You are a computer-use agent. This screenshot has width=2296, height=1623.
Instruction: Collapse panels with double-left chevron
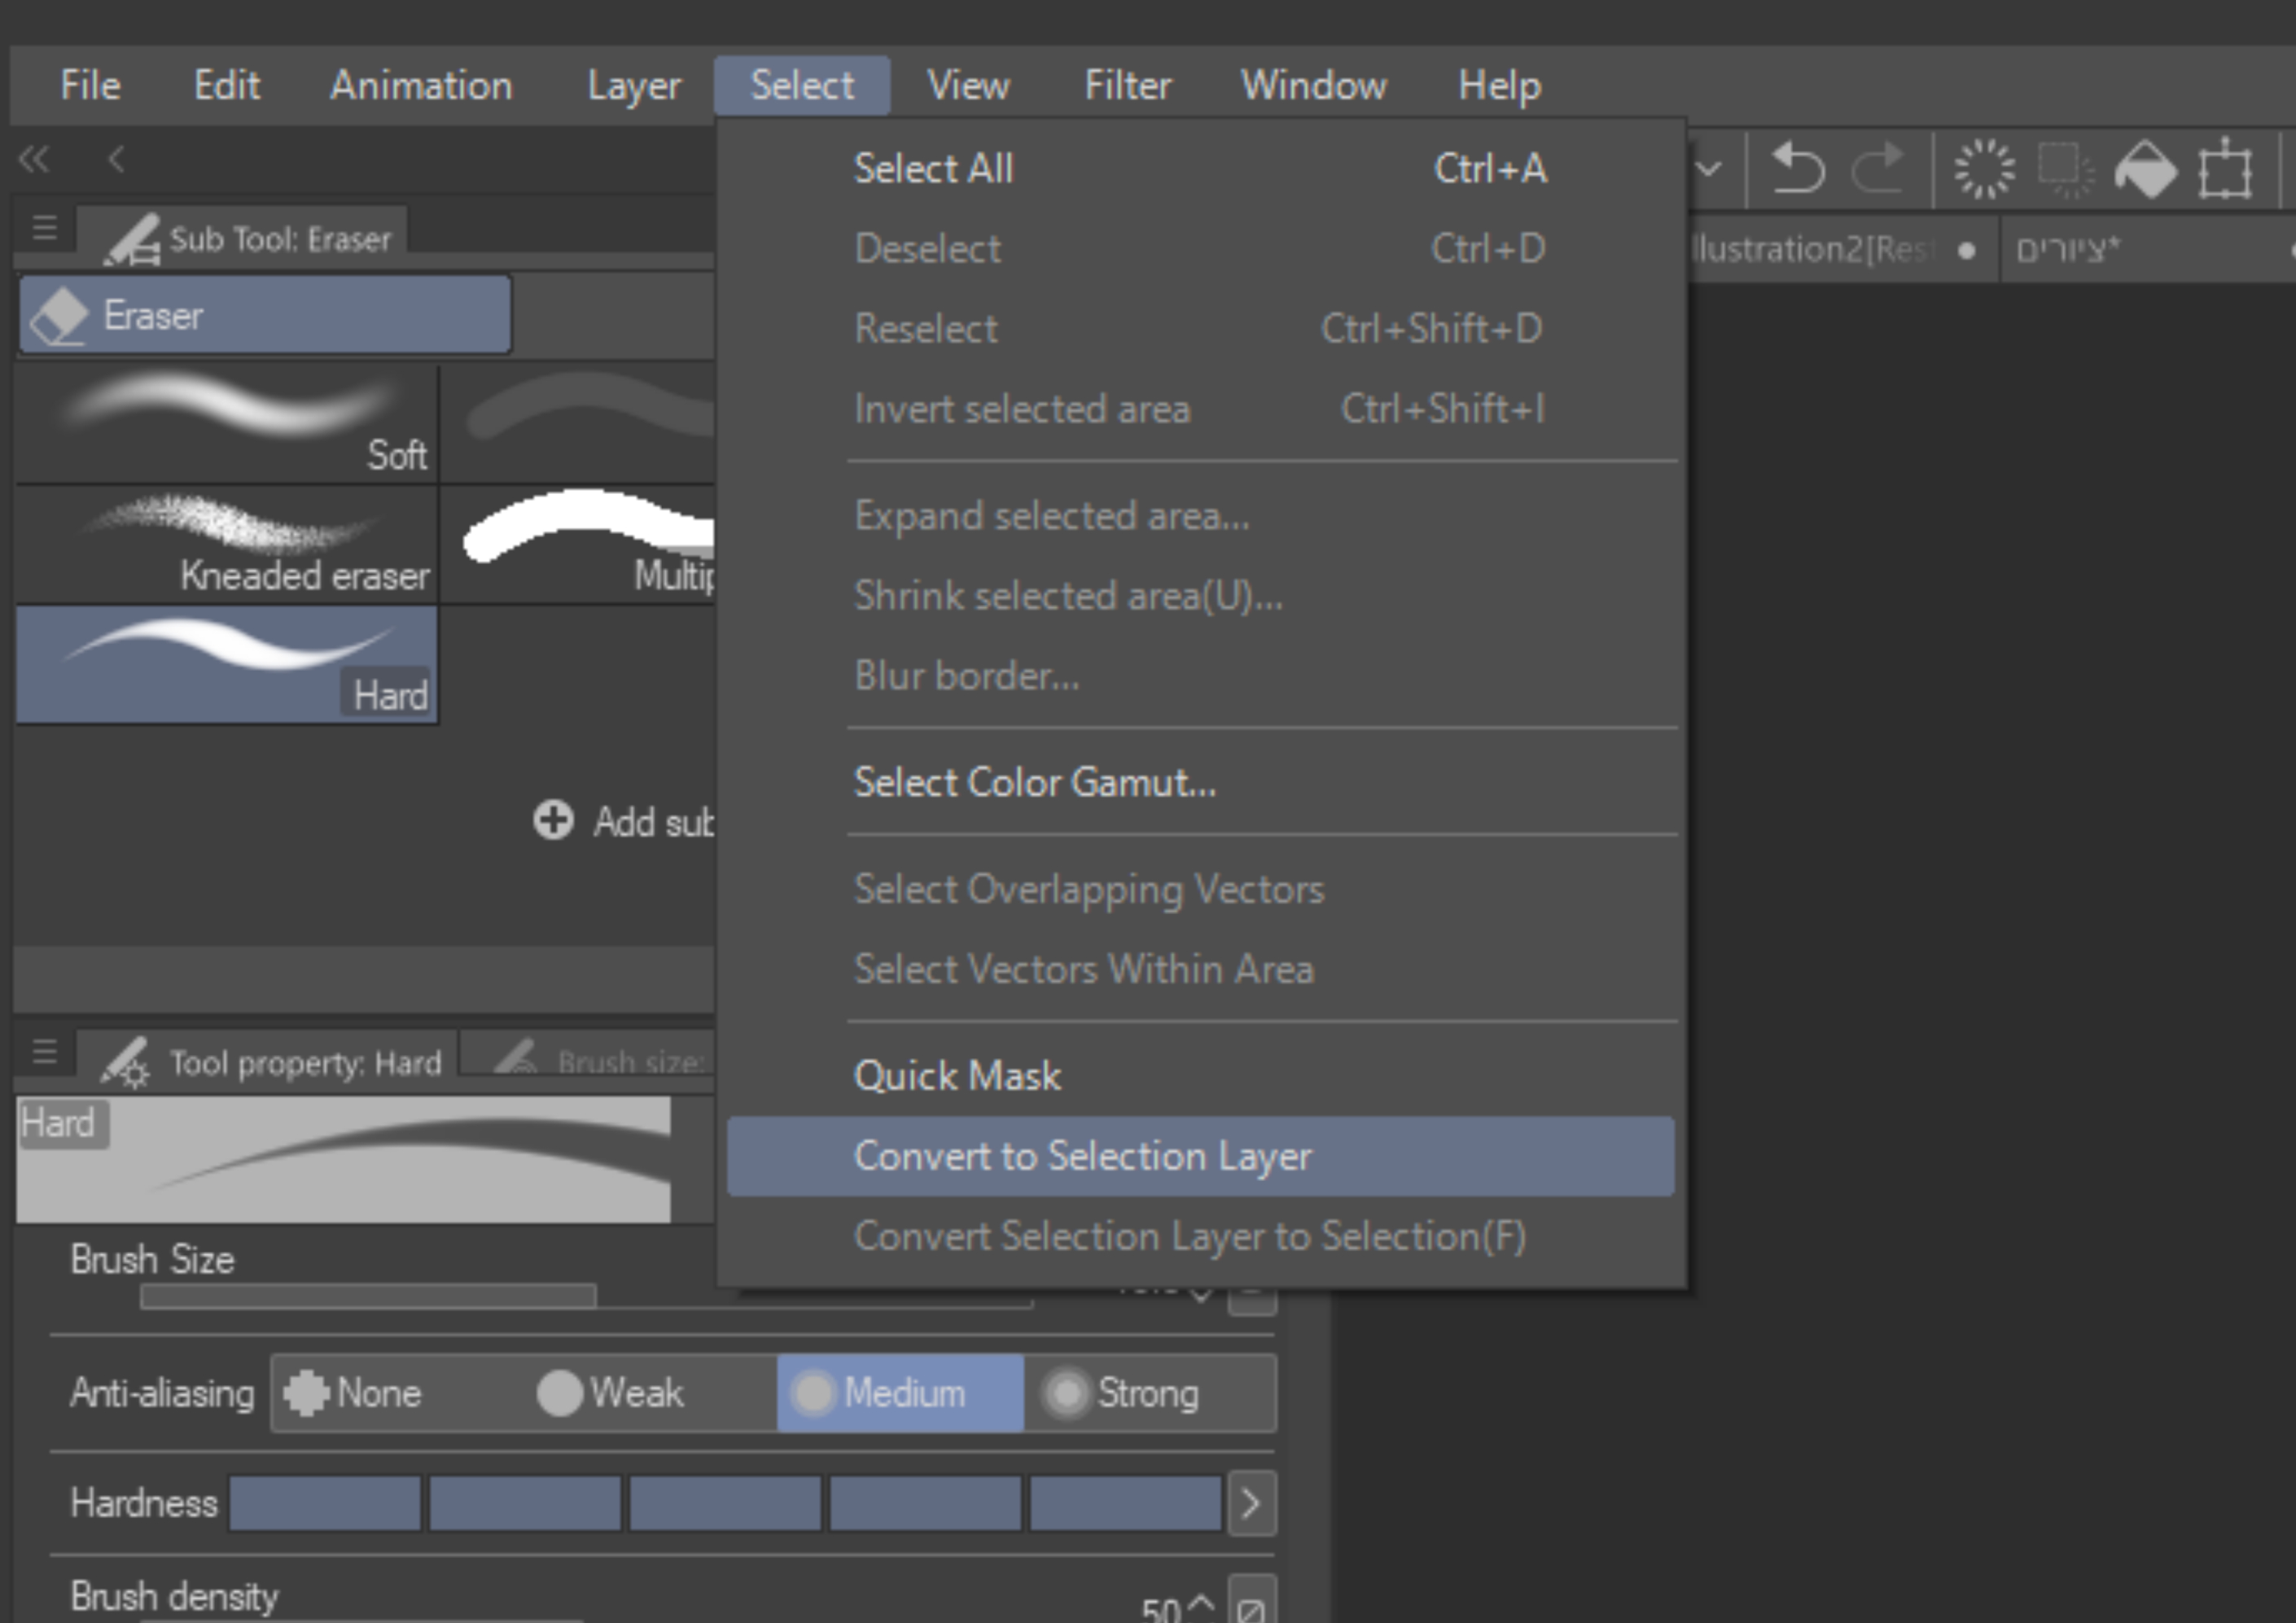point(34,159)
